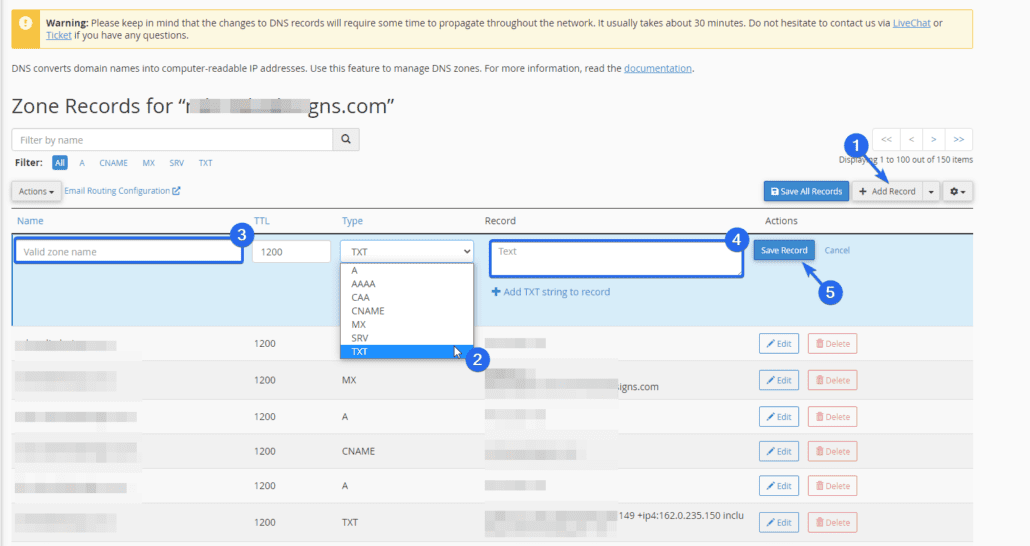
Task: Delete the first record row
Action: (832, 344)
